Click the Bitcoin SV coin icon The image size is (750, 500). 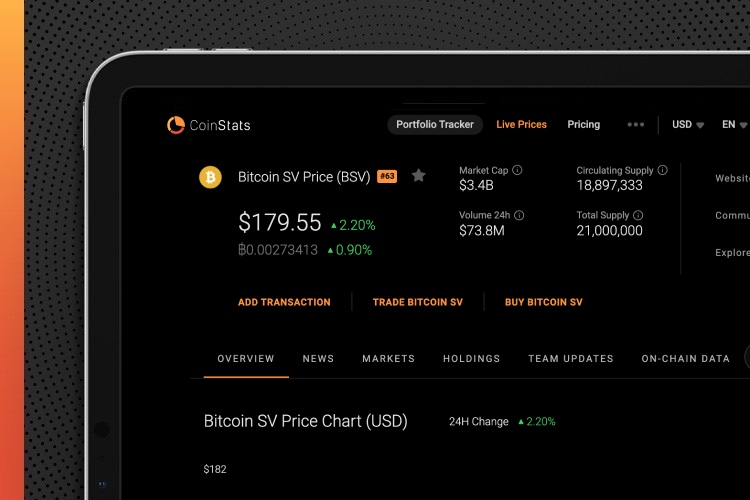210,177
